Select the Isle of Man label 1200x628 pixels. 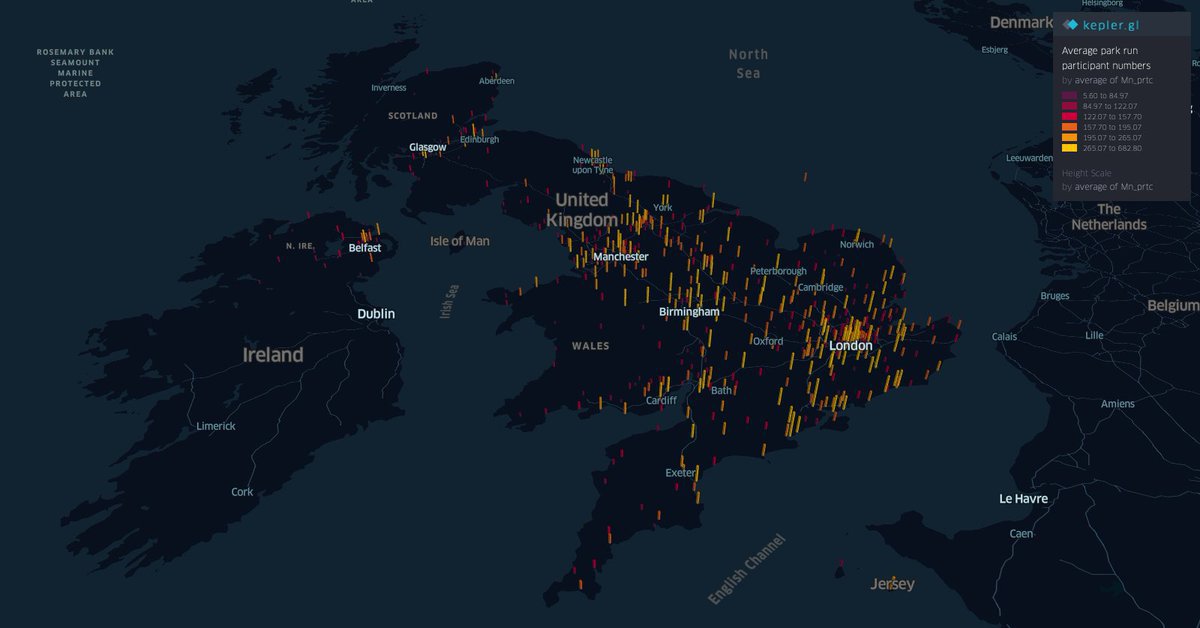(459, 241)
